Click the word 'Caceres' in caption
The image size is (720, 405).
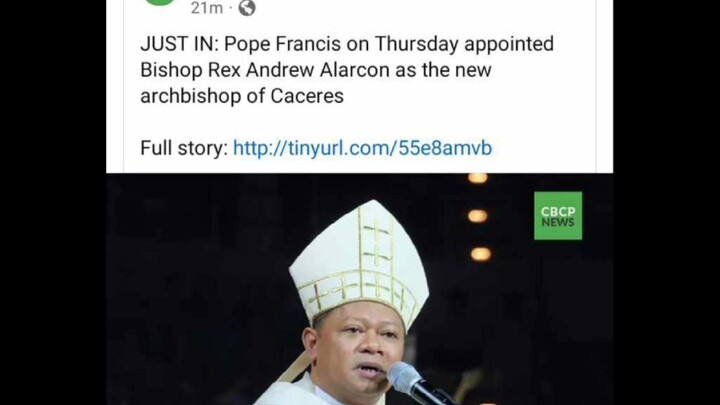coord(307,96)
